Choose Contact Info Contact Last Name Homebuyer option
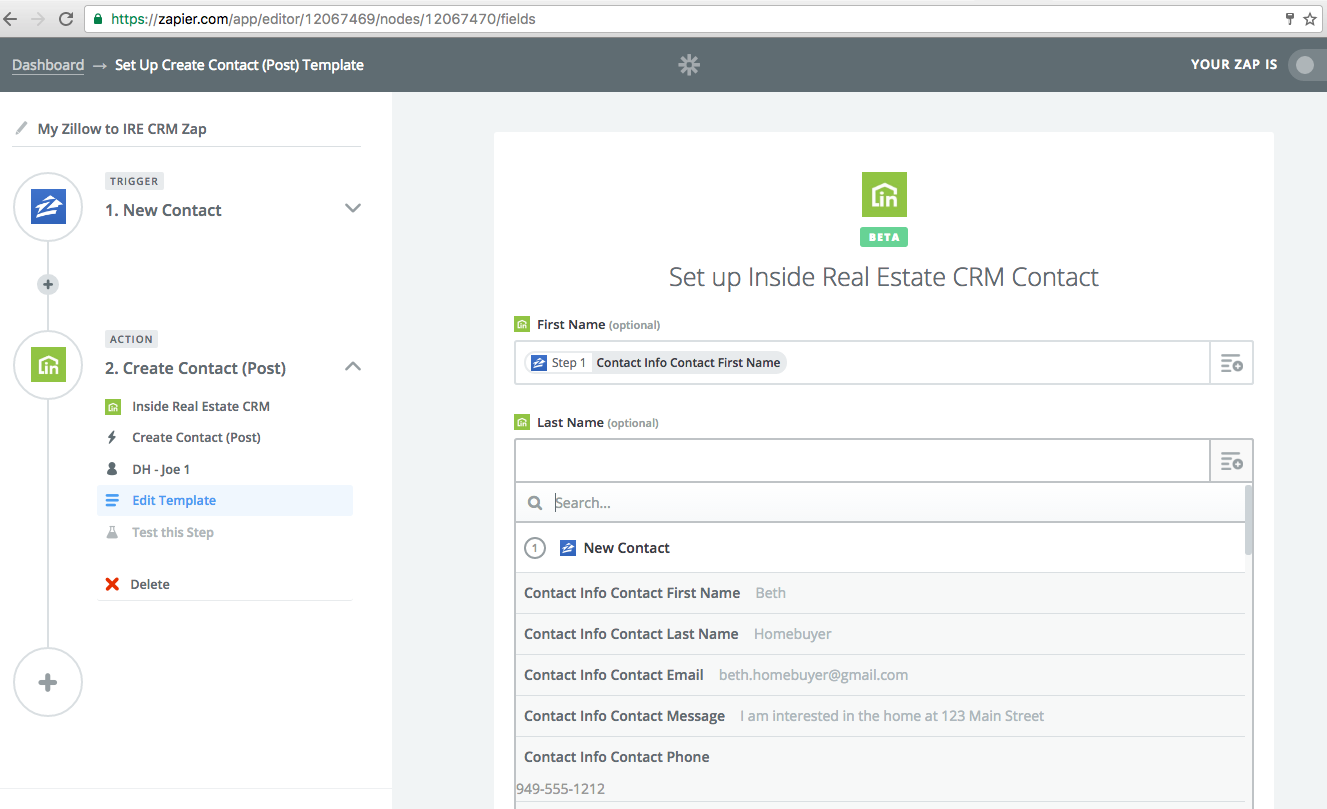 [x=881, y=634]
